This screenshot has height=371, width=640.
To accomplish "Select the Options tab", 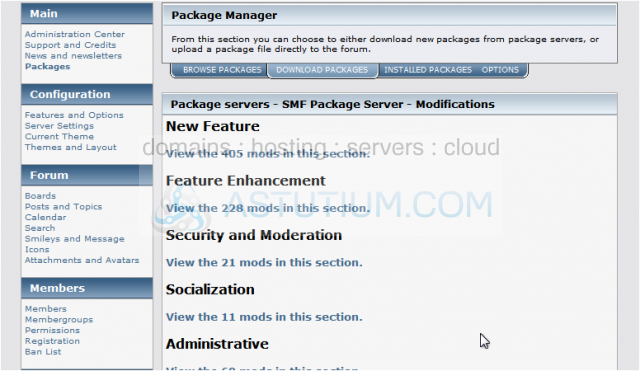I will [x=500, y=70].
